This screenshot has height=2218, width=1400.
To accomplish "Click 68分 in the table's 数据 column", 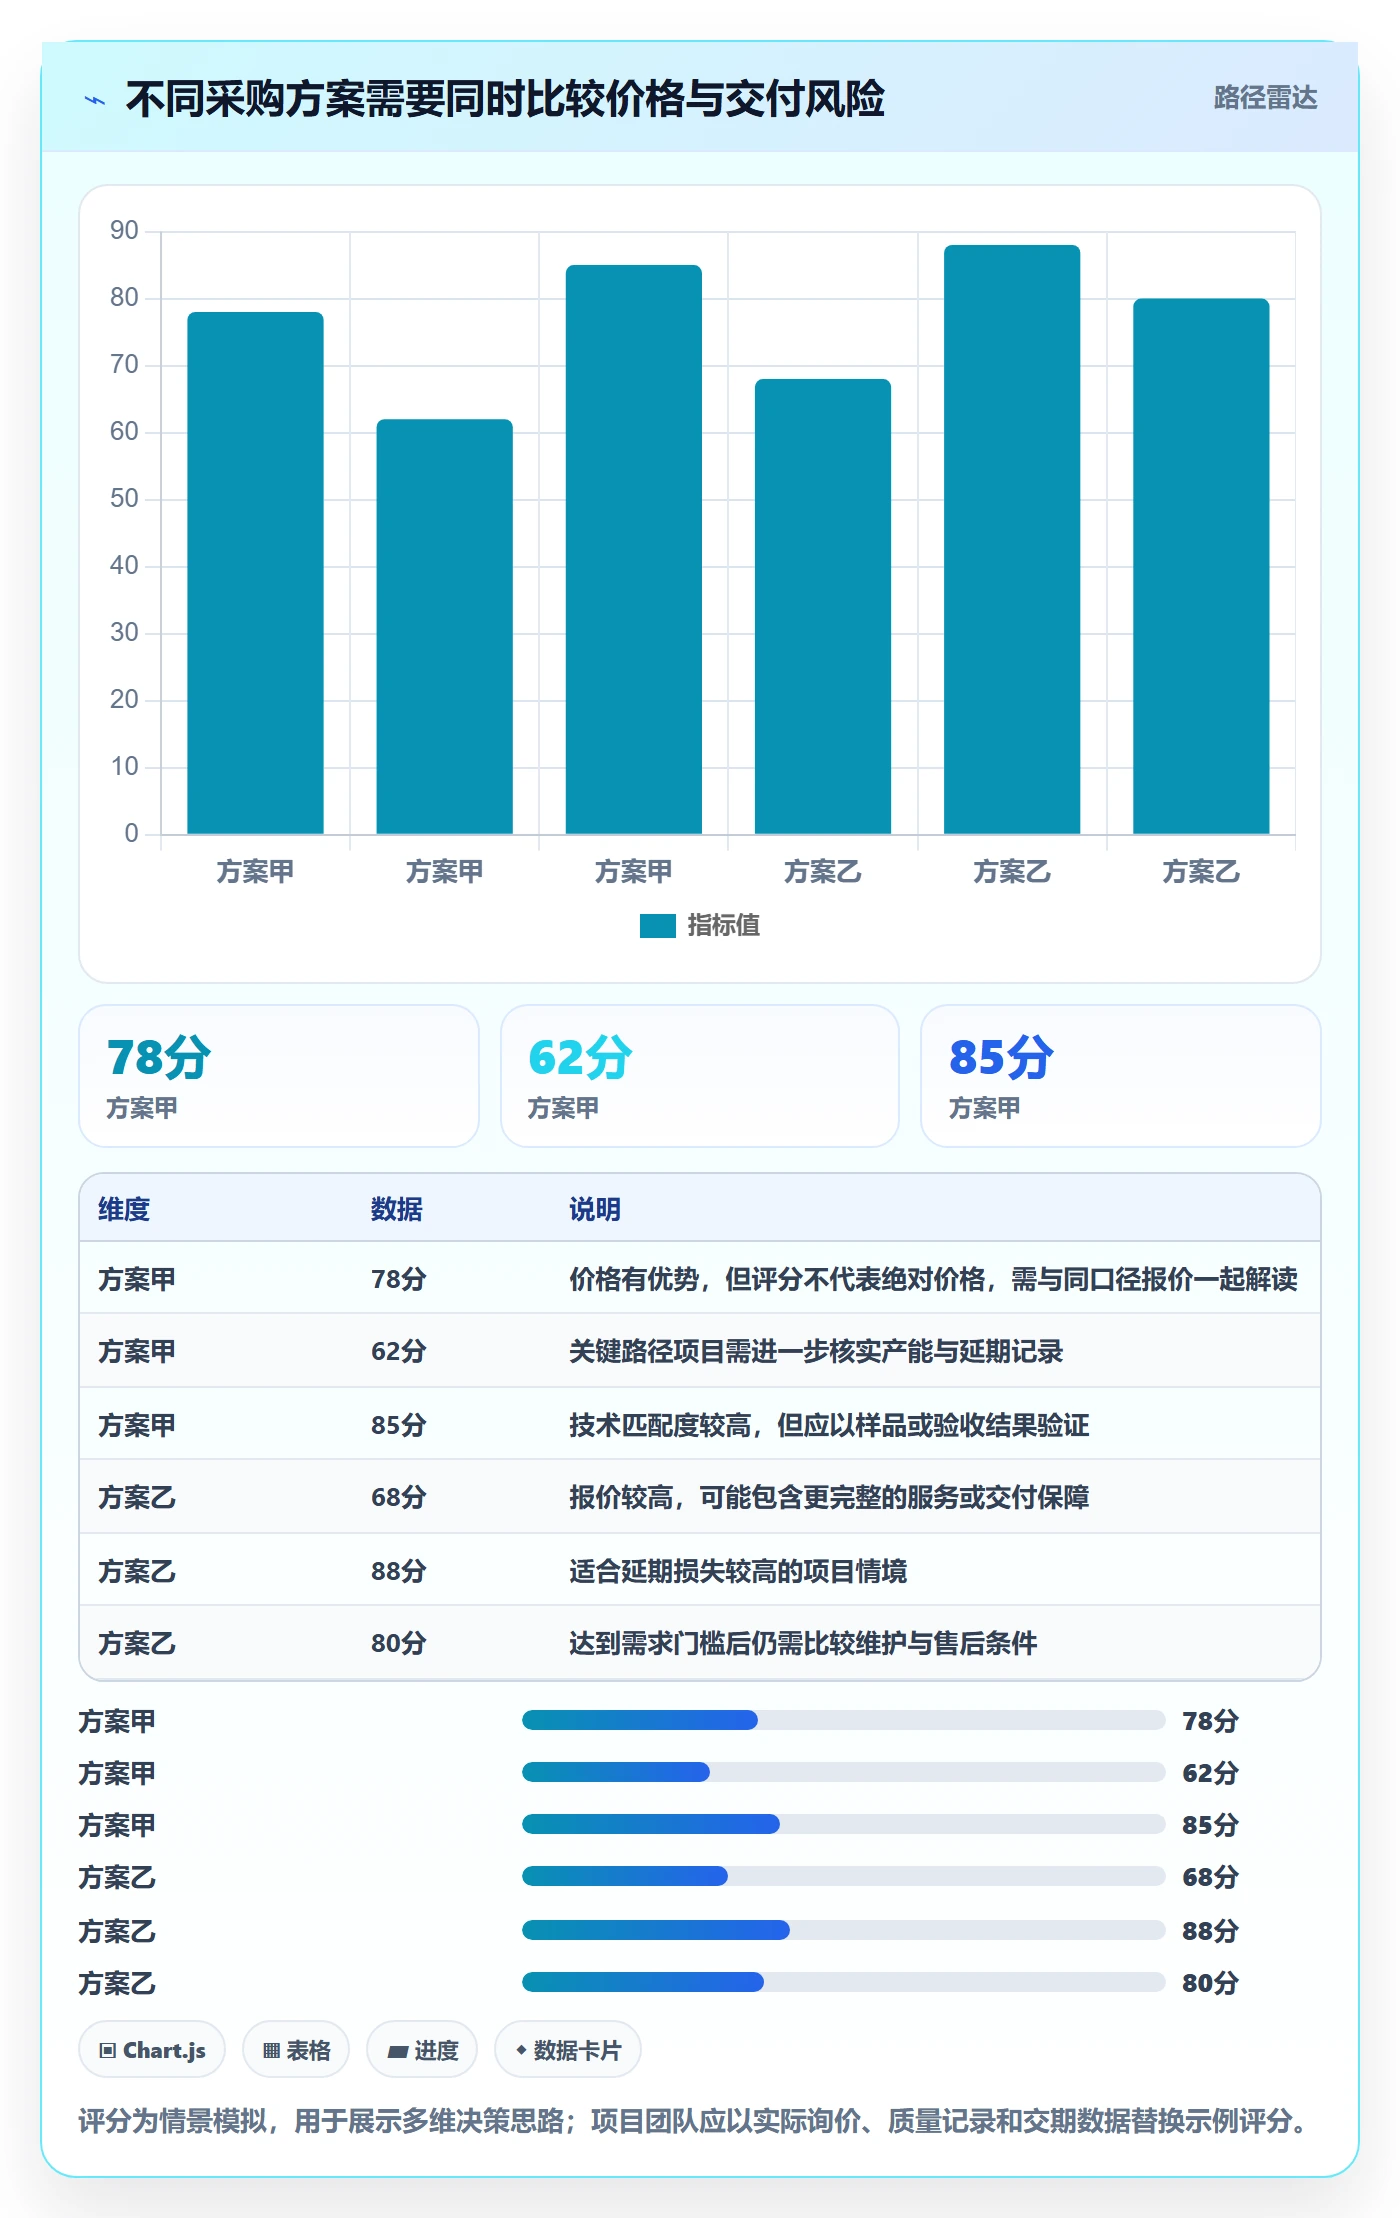I will [399, 1497].
